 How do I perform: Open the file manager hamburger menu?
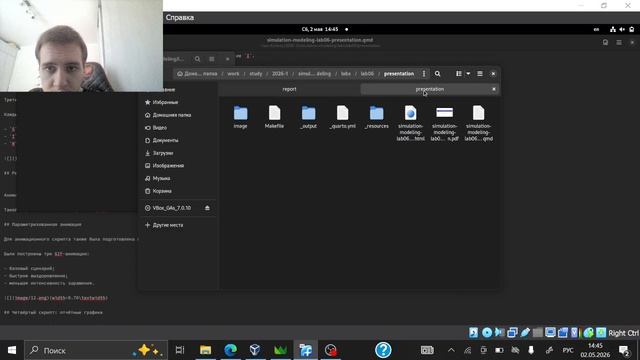pyautogui.click(x=480, y=74)
